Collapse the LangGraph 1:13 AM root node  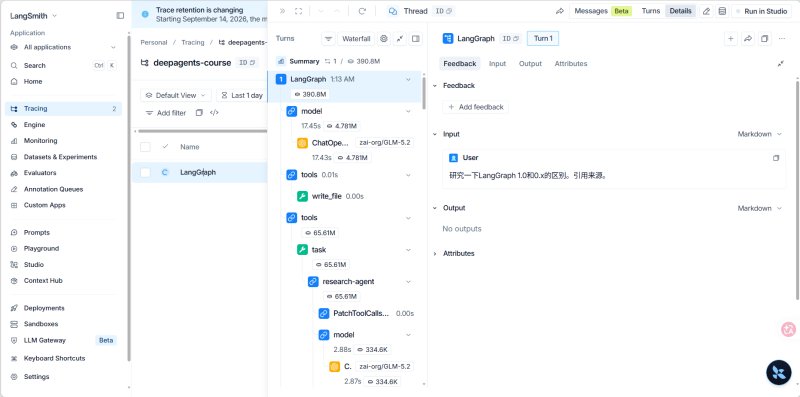click(x=408, y=80)
